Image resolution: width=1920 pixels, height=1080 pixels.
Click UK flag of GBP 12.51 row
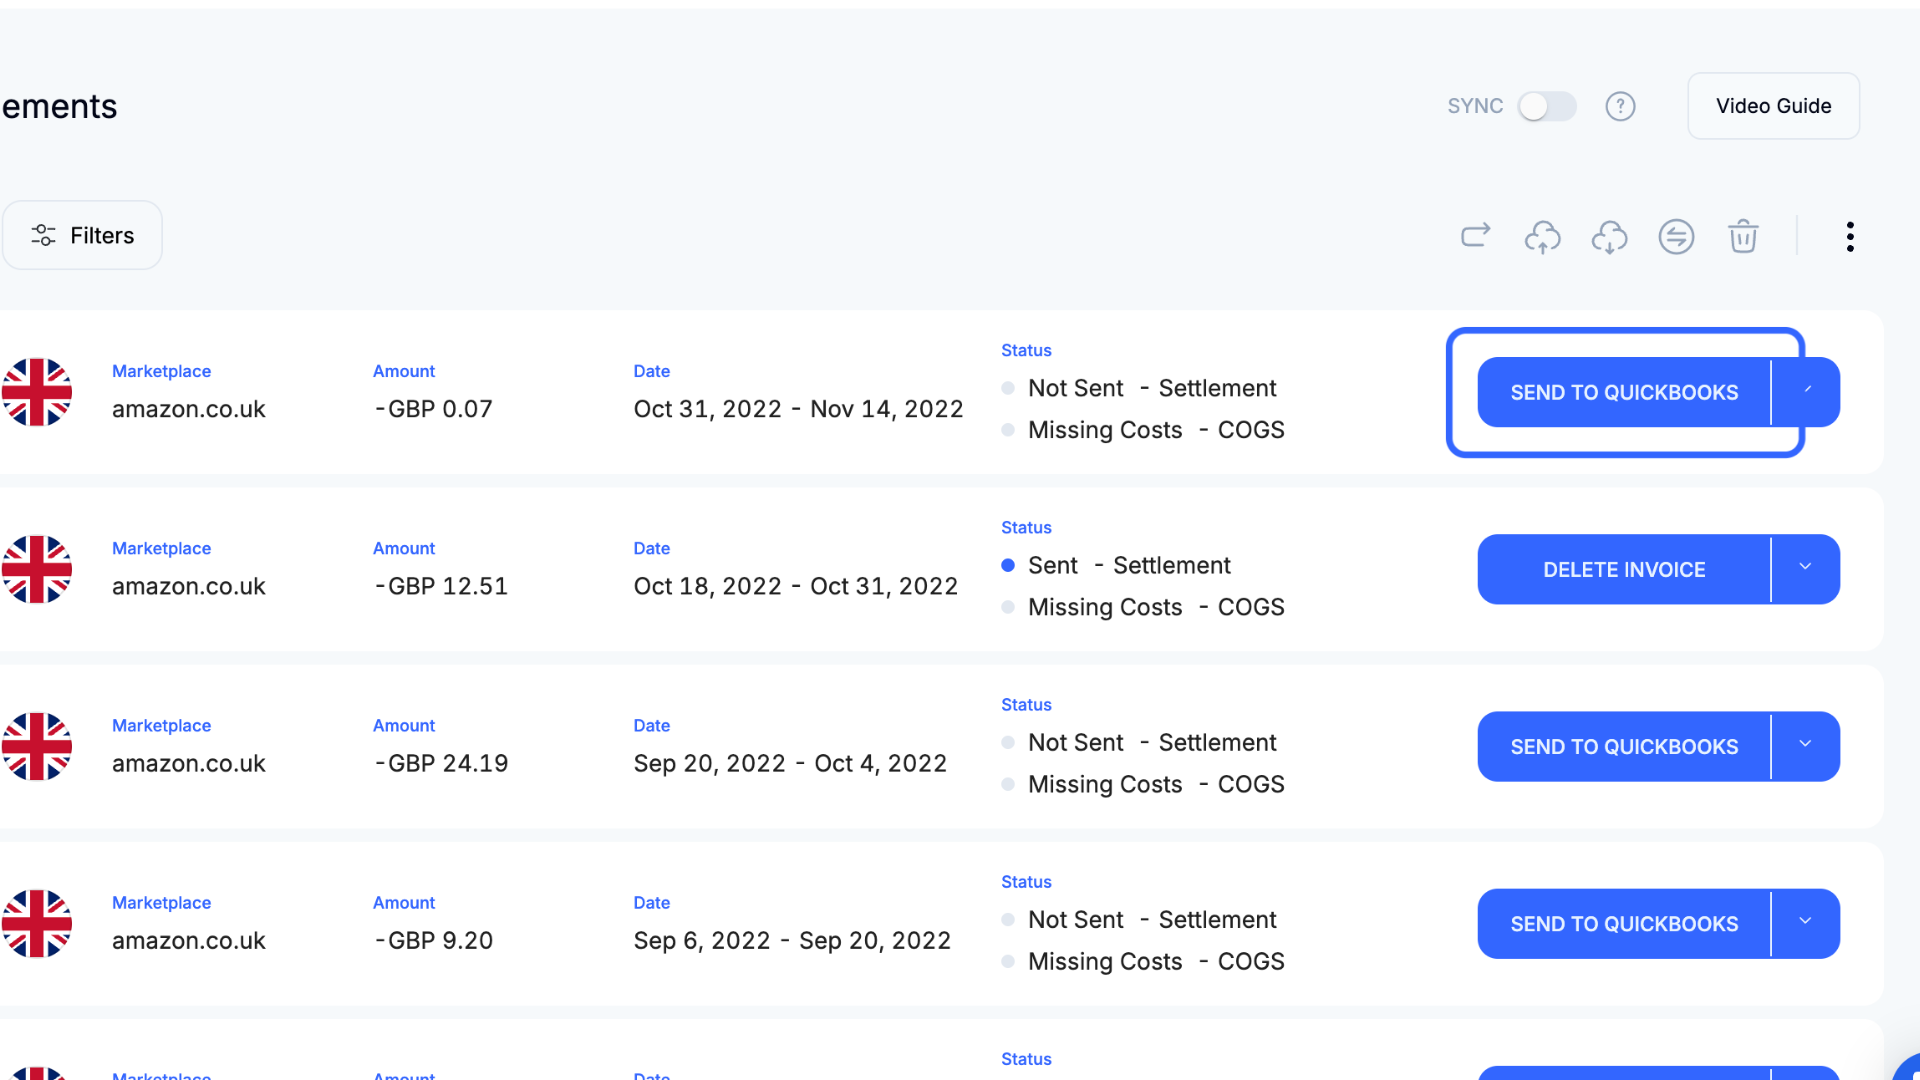pos(37,569)
